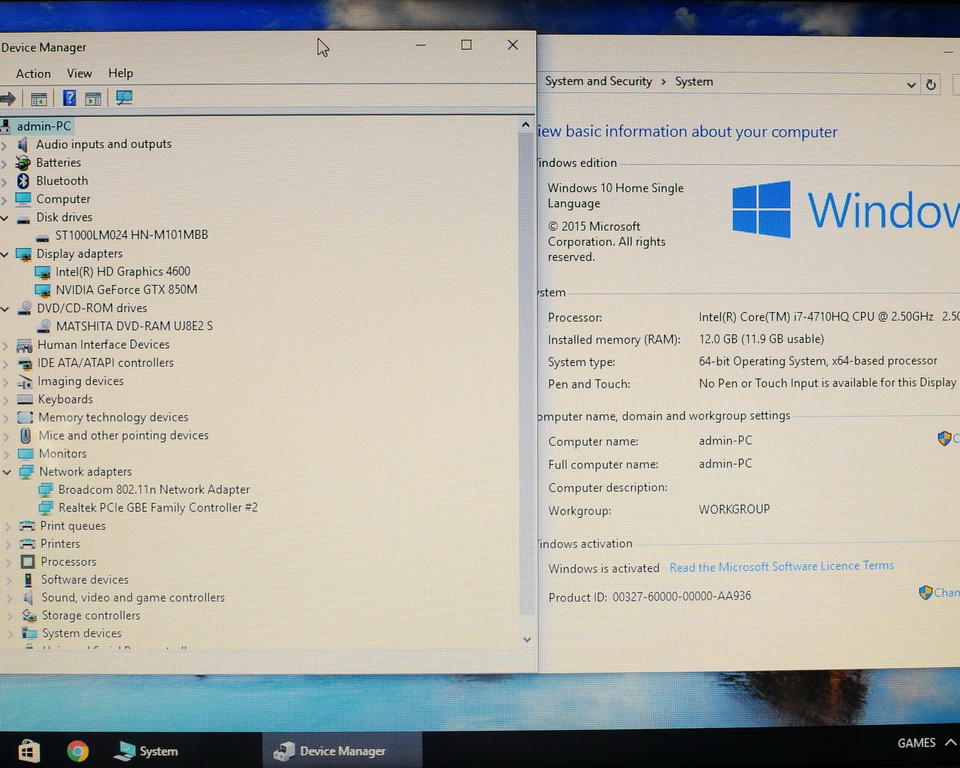
Task: Open the Action menu
Action: tap(33, 73)
